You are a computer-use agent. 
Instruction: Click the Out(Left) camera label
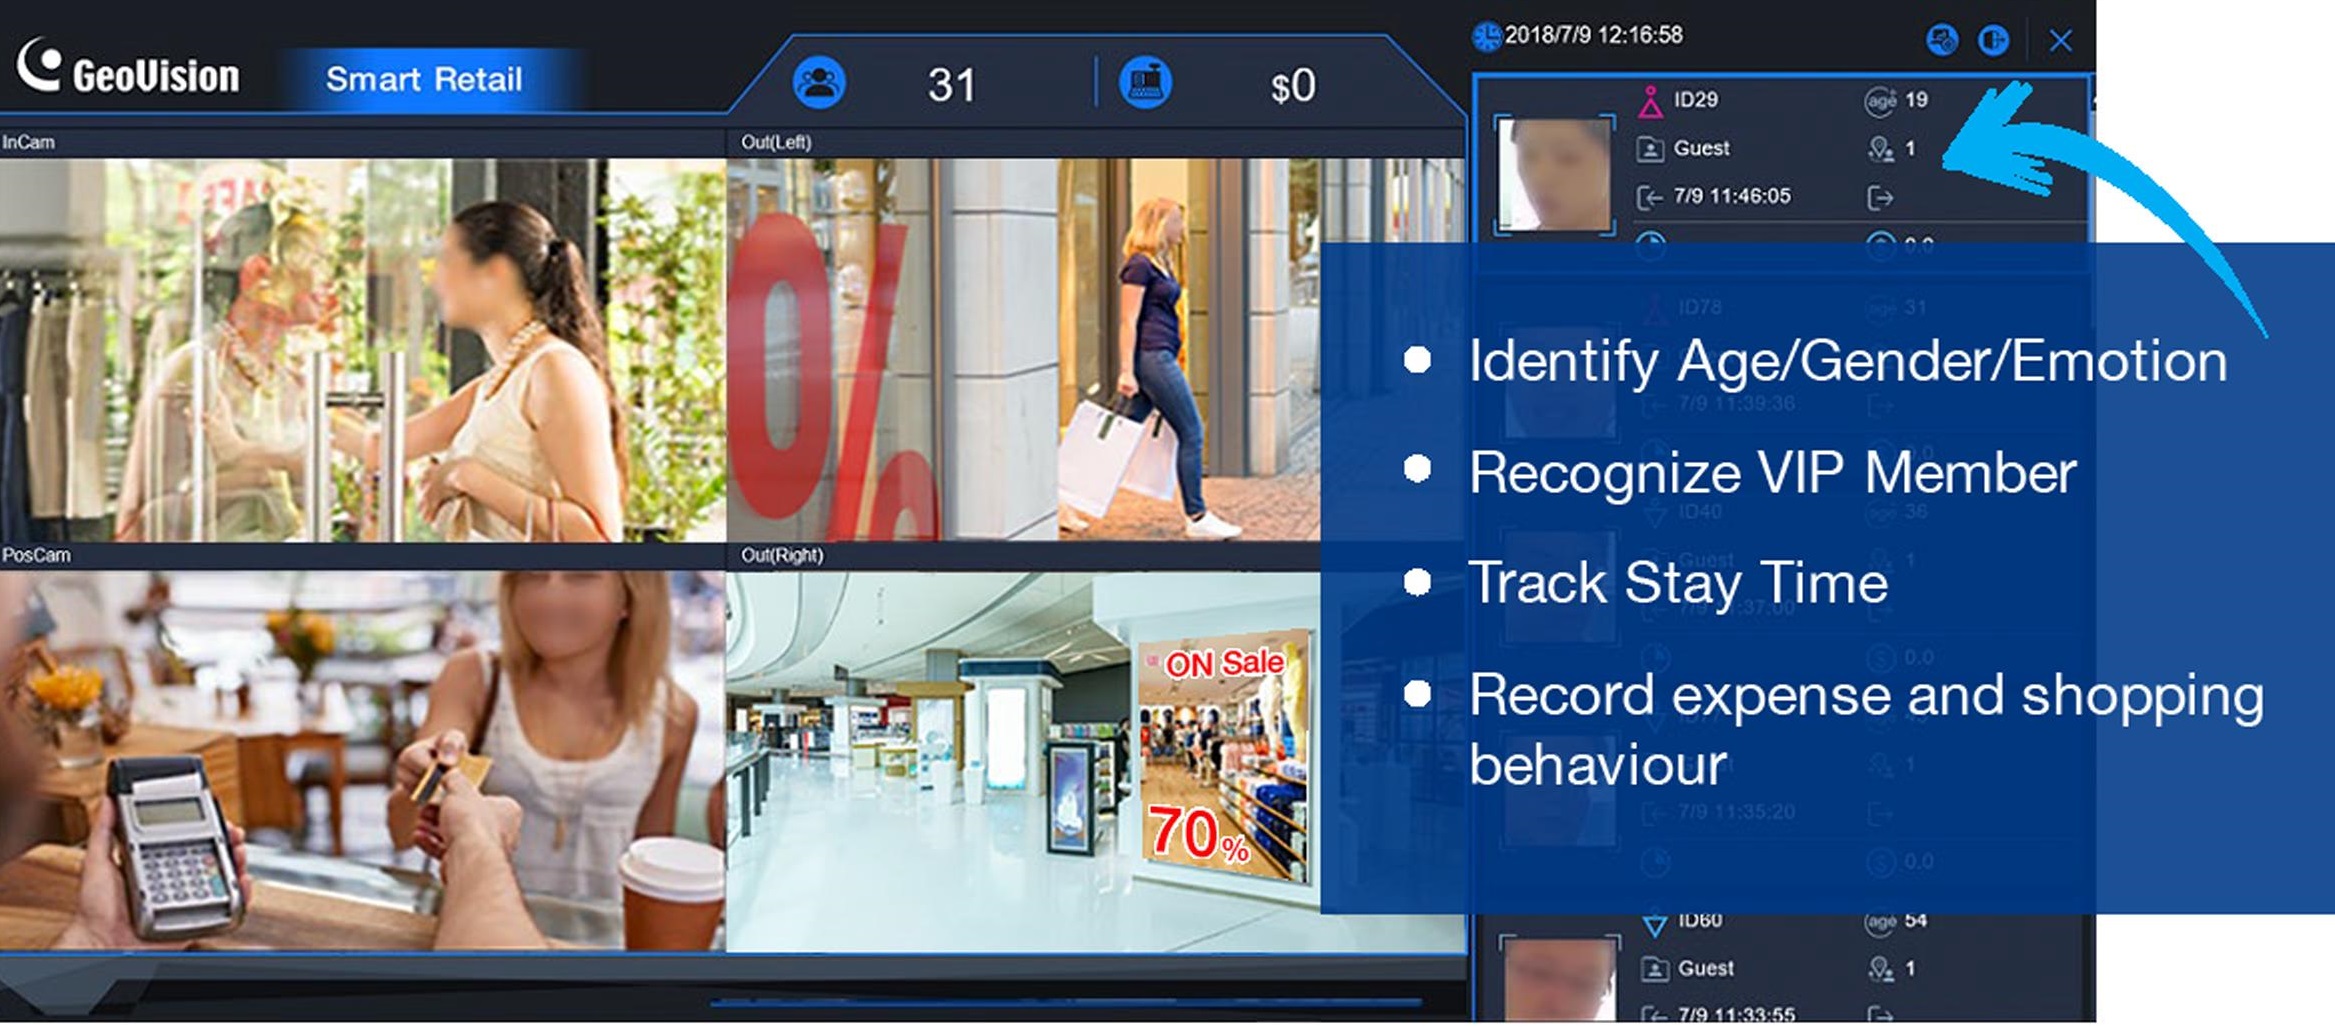click(776, 142)
